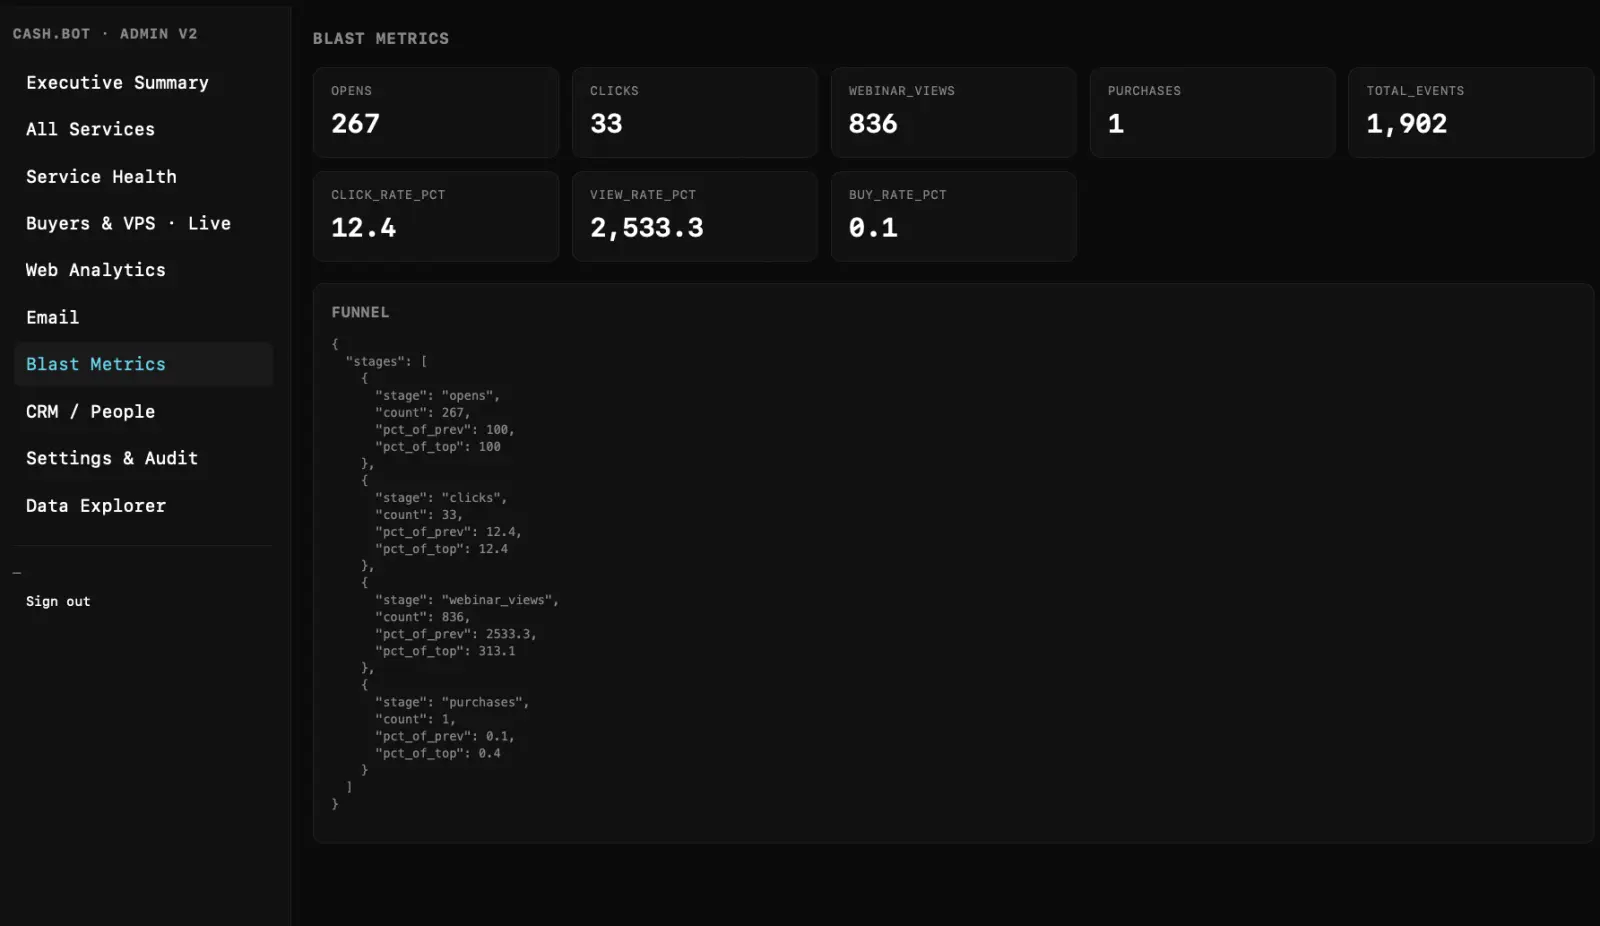This screenshot has height=926, width=1600.
Task: Select the Total_Events card
Action: point(1470,112)
